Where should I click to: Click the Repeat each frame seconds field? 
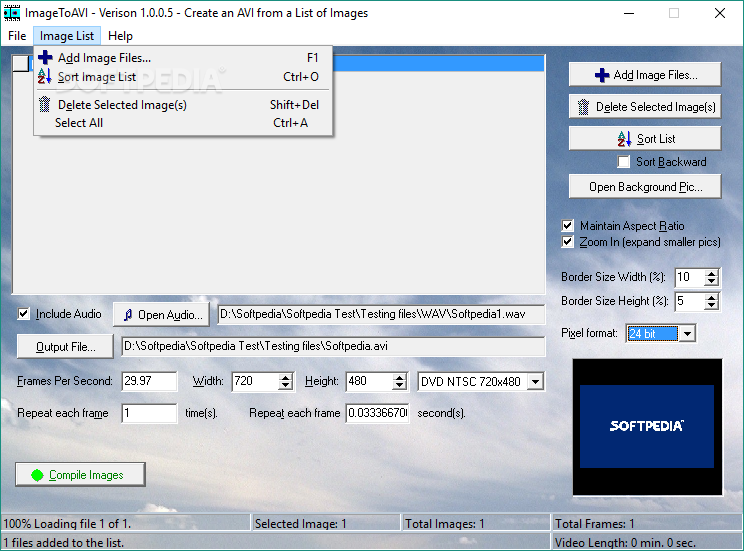[377, 413]
